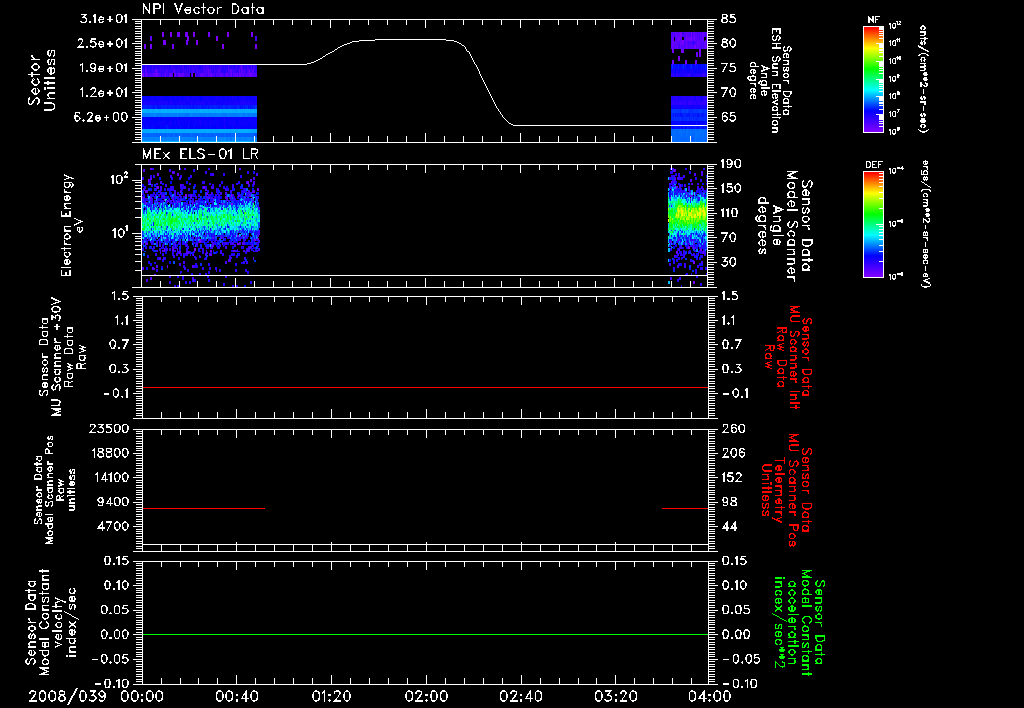Click the 23500 tick value on scanner axis
The width and height of the screenshot is (1024, 708).
(x=109, y=429)
